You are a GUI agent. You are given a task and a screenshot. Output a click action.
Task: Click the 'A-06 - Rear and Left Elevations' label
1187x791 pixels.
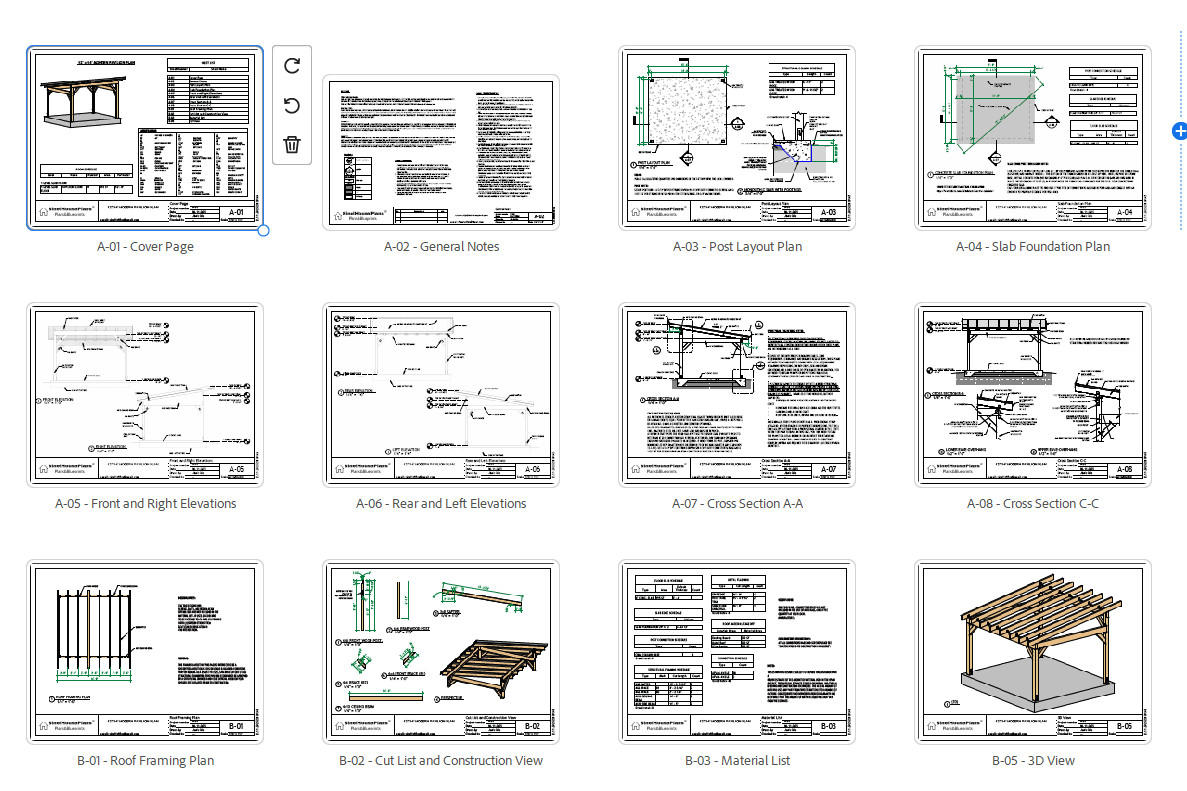pyautogui.click(x=441, y=503)
